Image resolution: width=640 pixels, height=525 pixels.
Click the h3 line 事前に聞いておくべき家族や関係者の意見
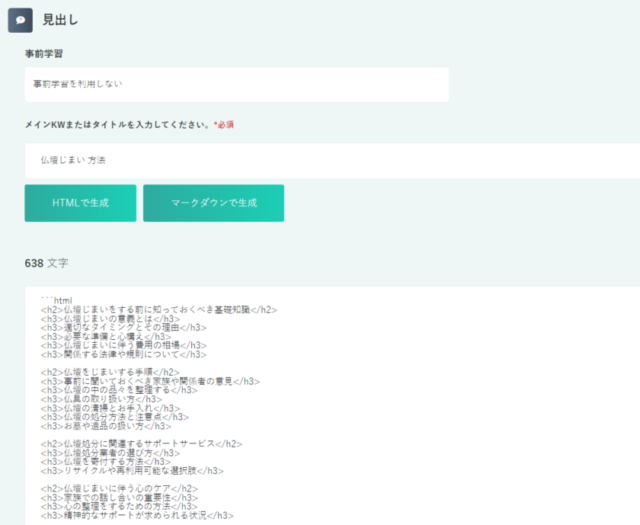(x=150, y=381)
